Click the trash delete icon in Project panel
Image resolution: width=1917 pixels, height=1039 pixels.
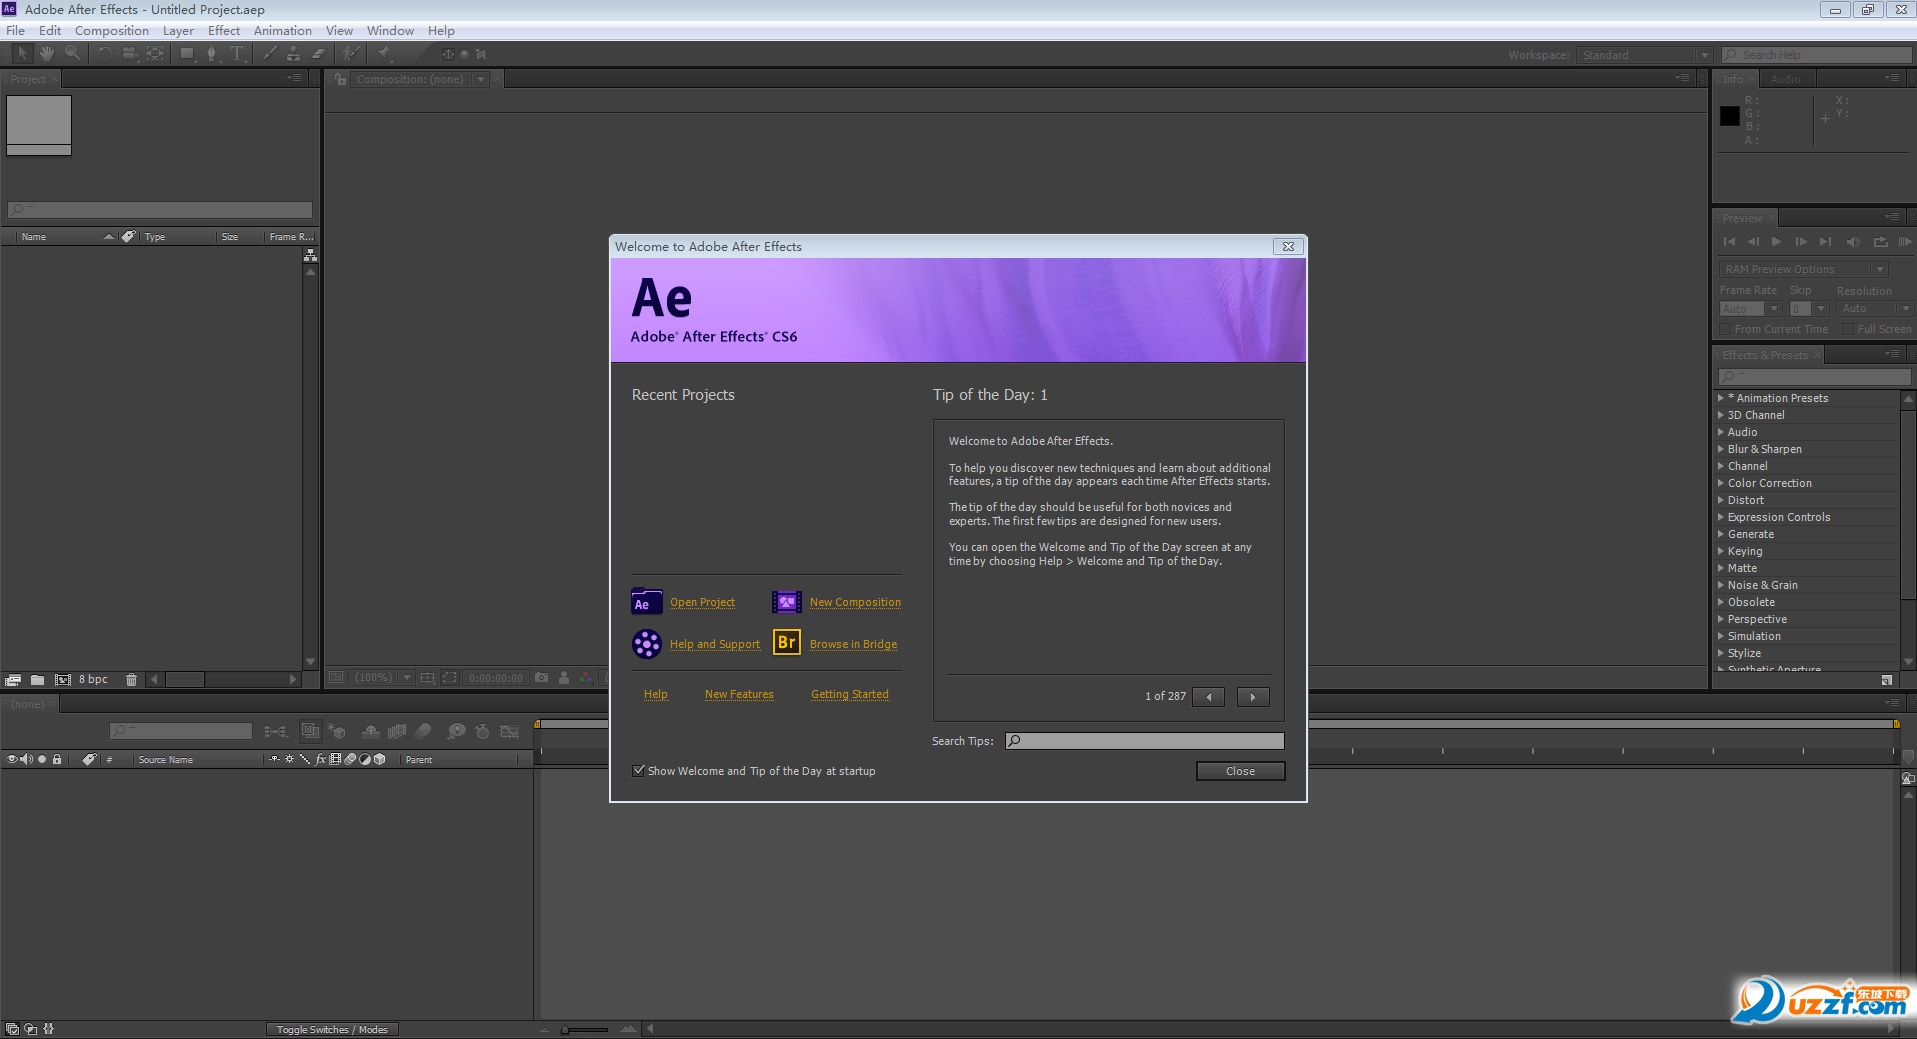[131, 679]
